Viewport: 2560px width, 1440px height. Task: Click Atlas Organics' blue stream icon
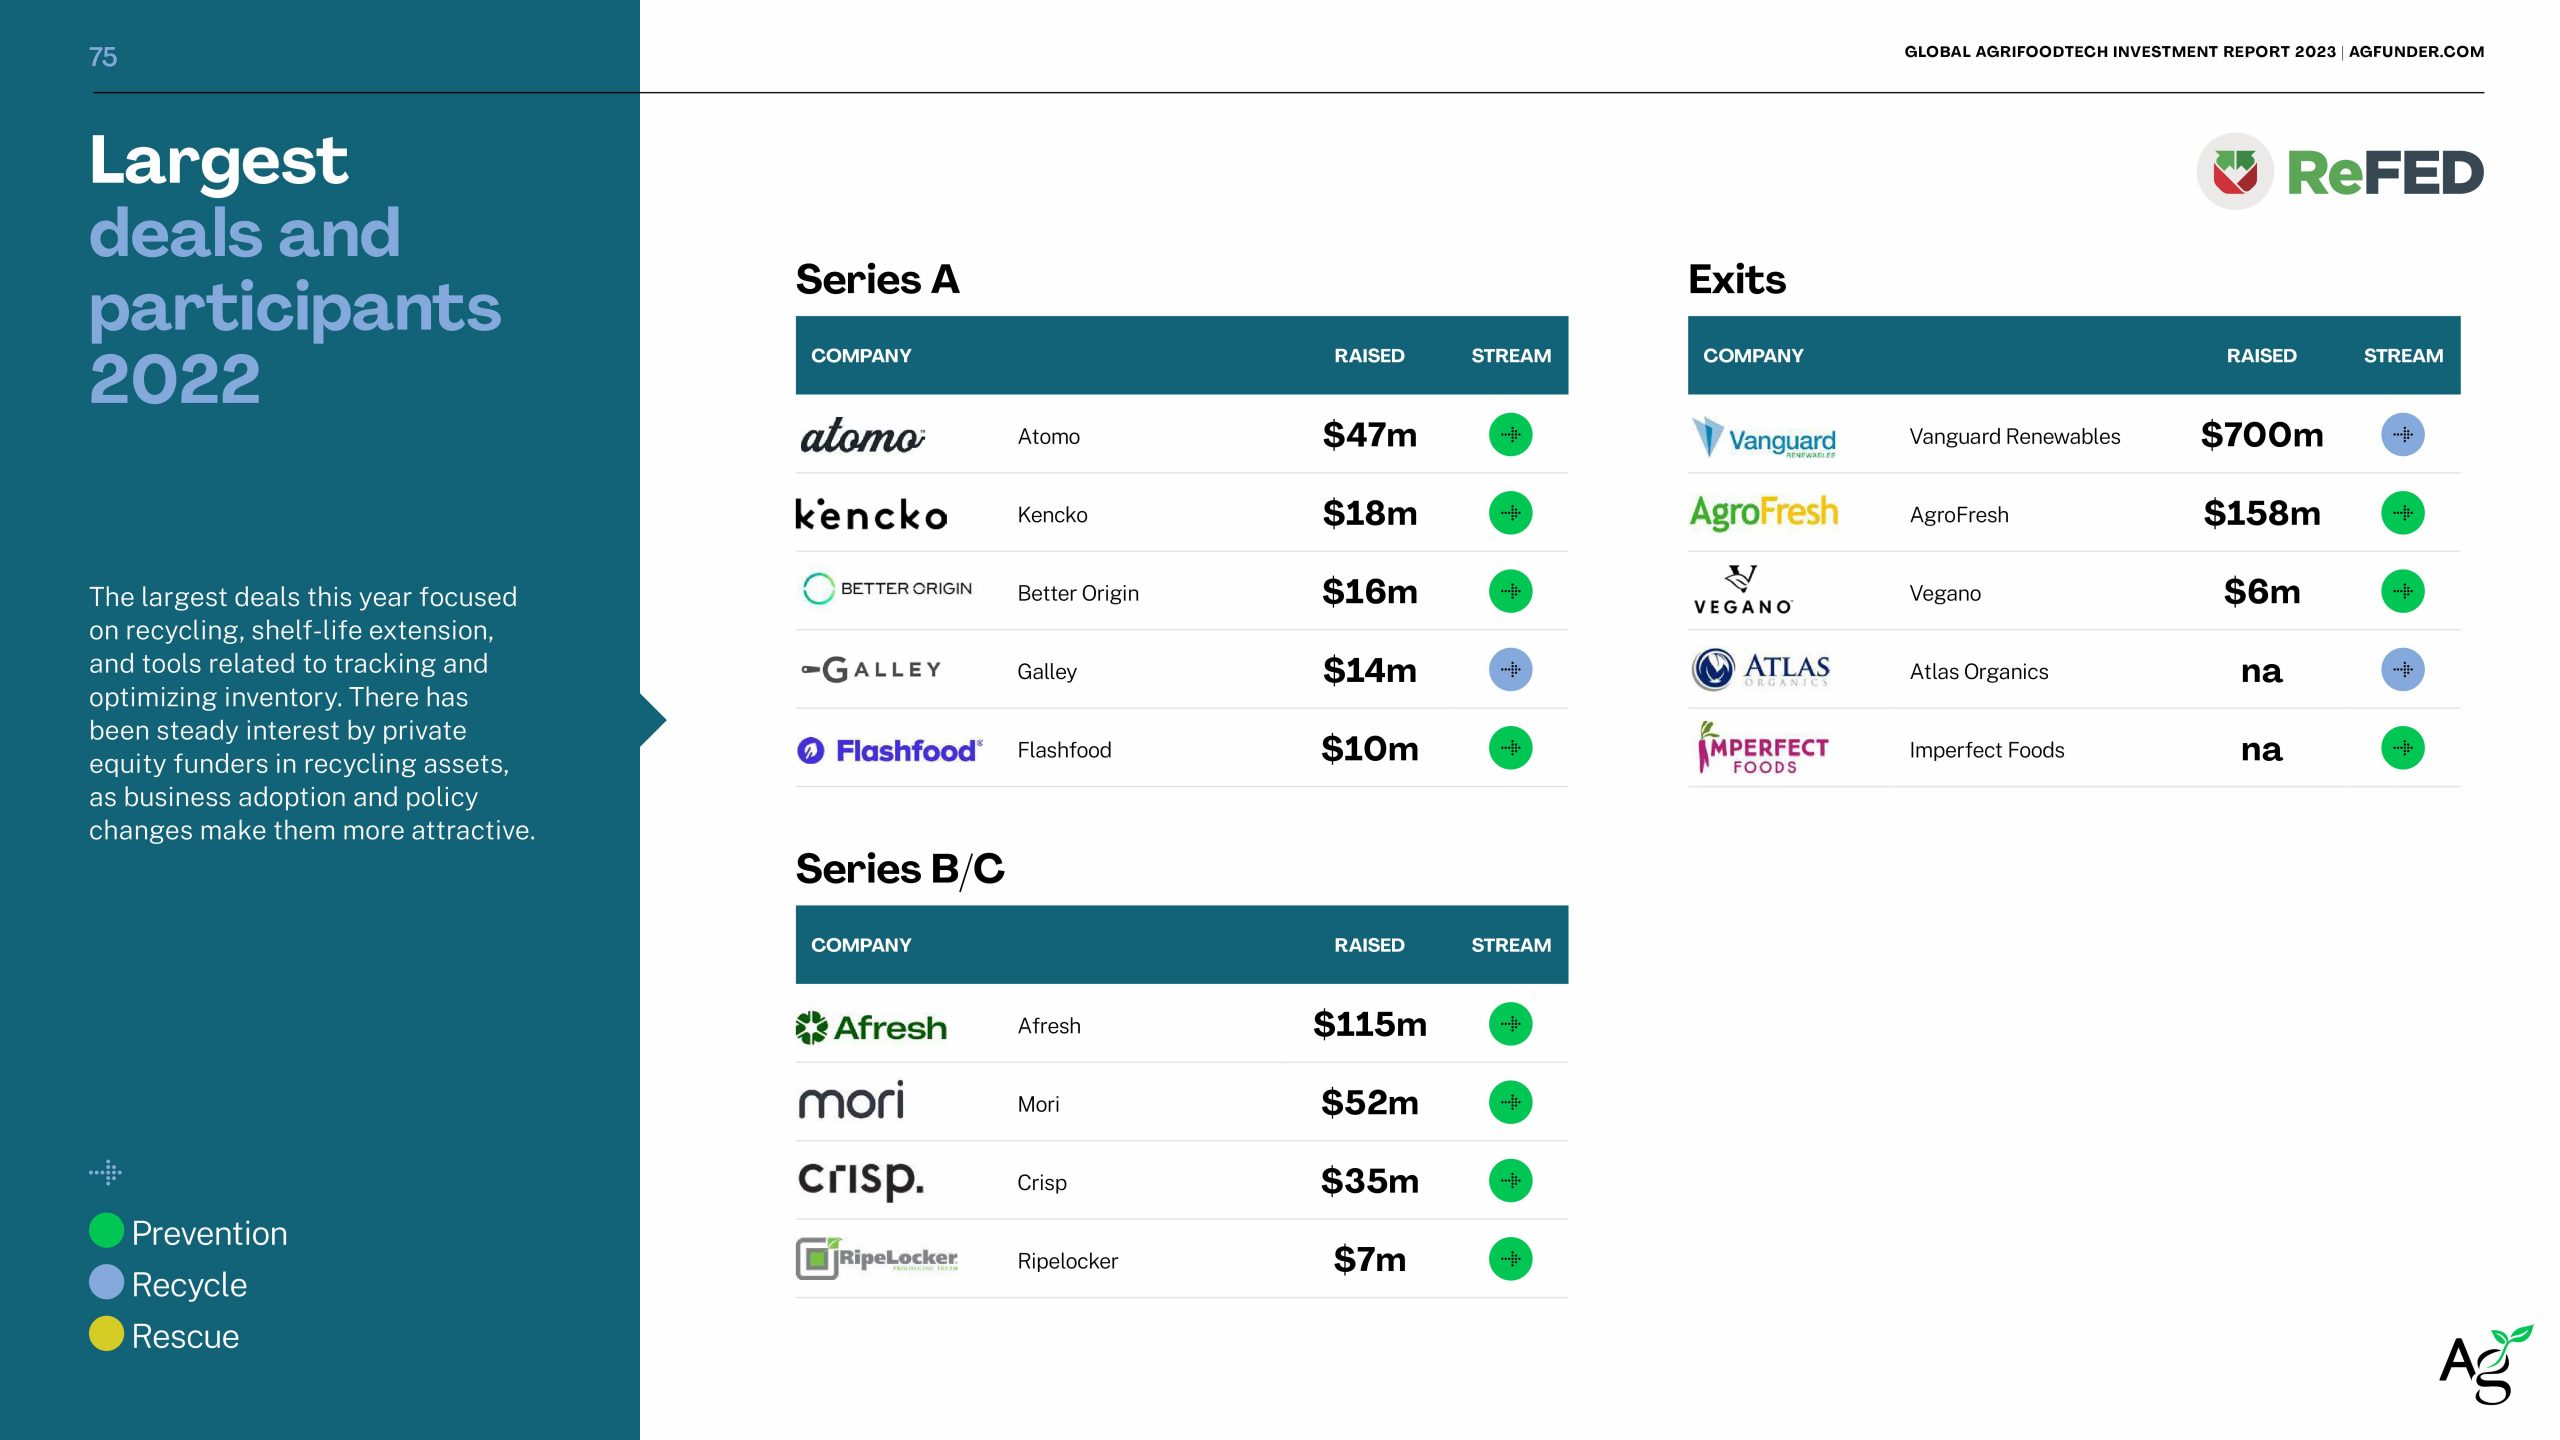click(2402, 670)
